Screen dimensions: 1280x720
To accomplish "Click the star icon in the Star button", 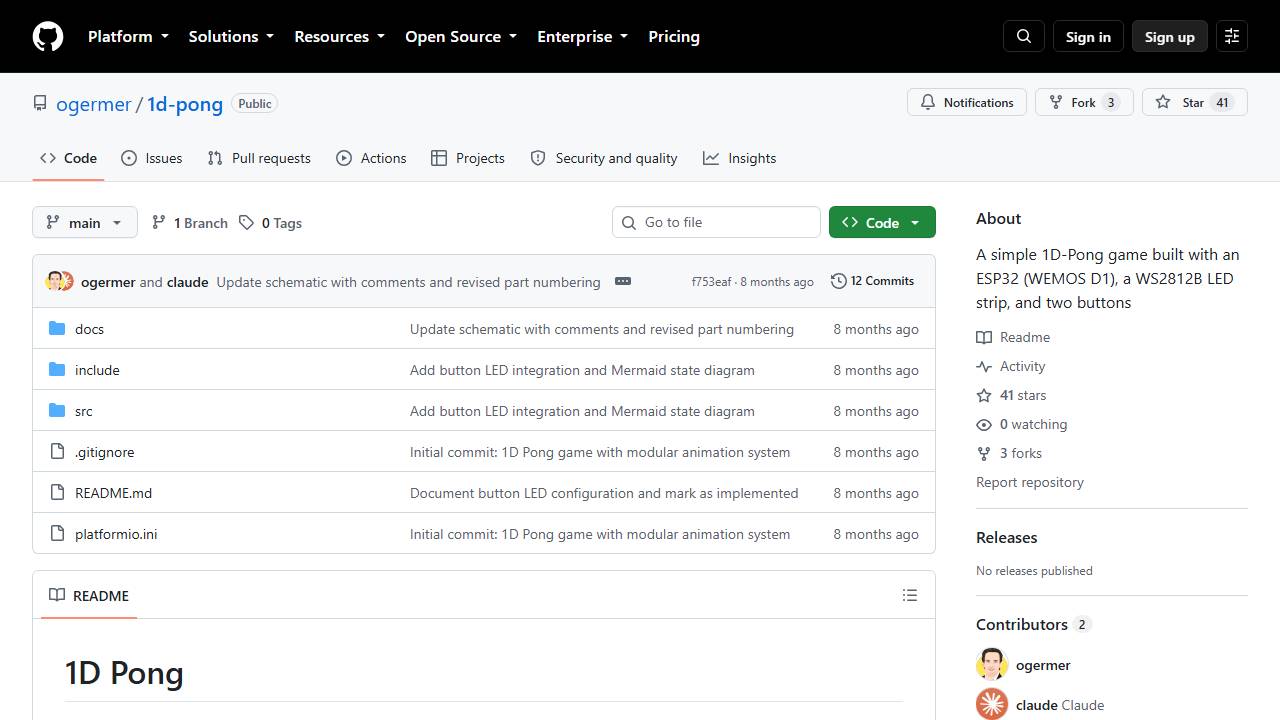I will (x=1163, y=103).
